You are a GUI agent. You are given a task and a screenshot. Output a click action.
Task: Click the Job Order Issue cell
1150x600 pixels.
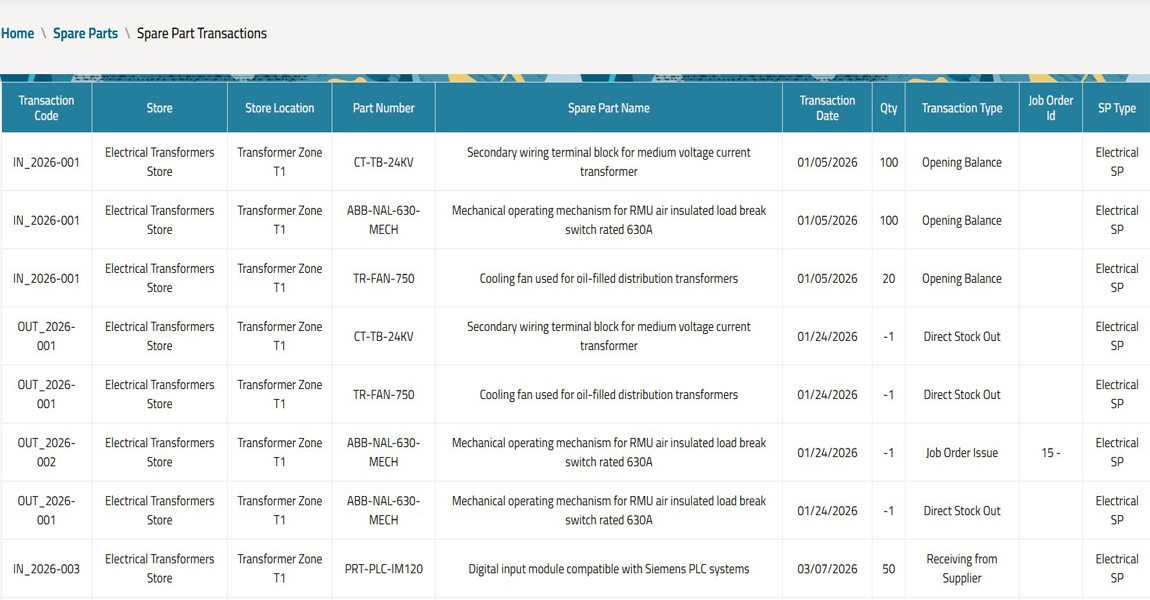pos(961,453)
